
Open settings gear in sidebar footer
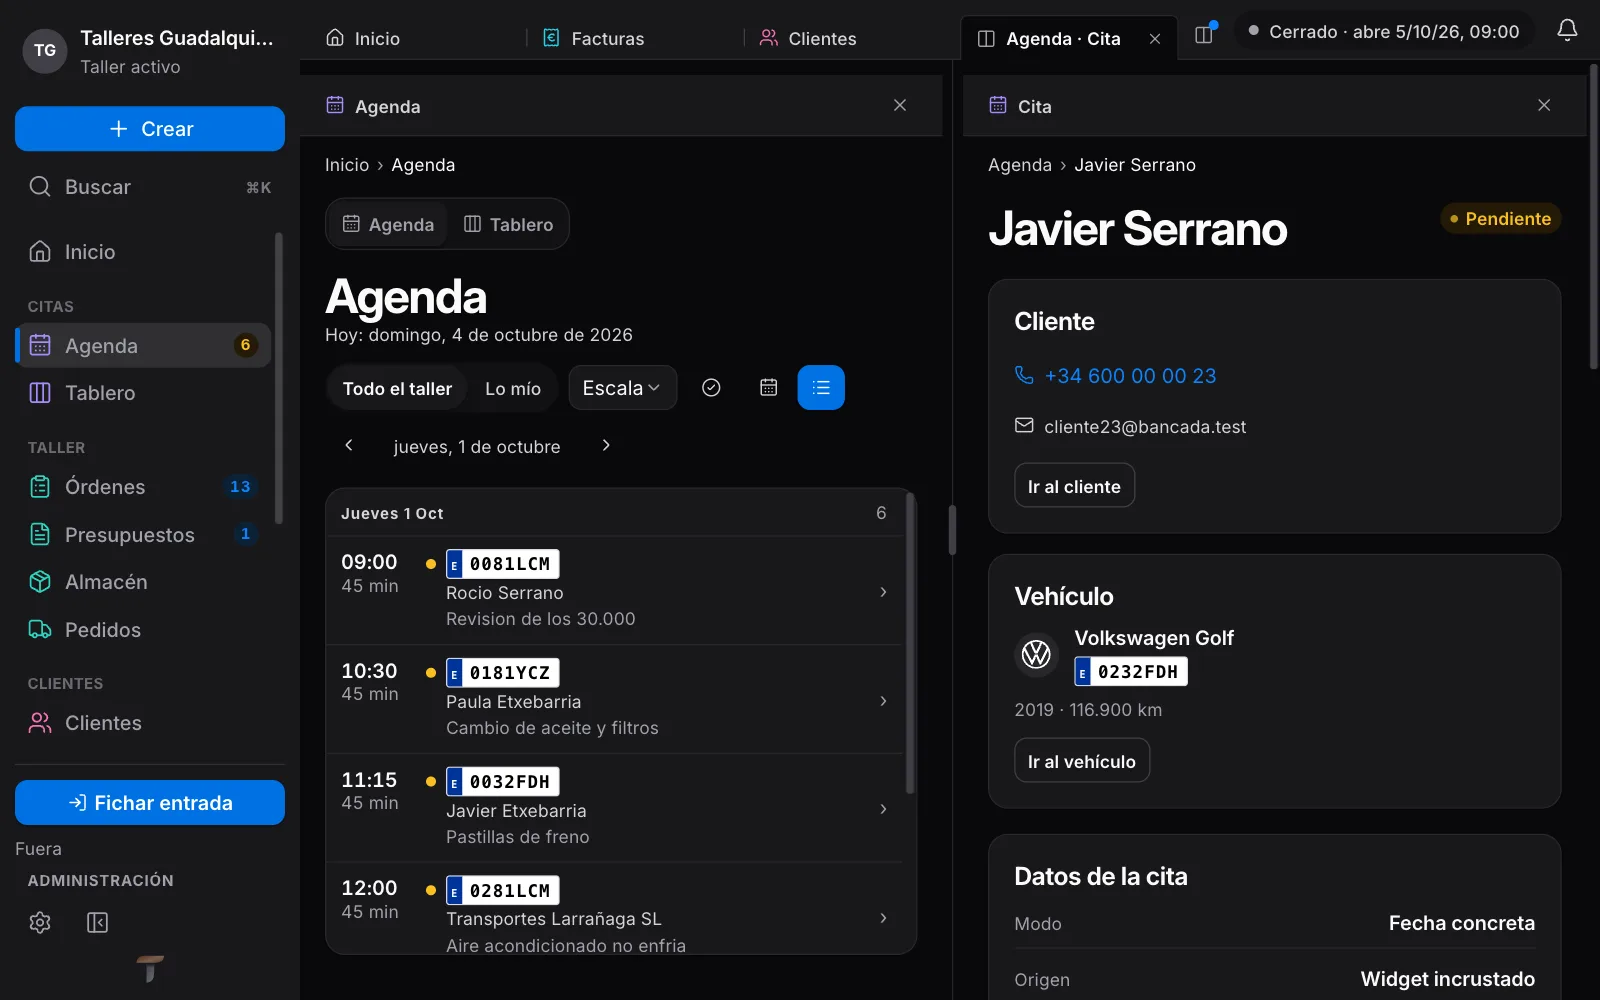[x=40, y=922]
